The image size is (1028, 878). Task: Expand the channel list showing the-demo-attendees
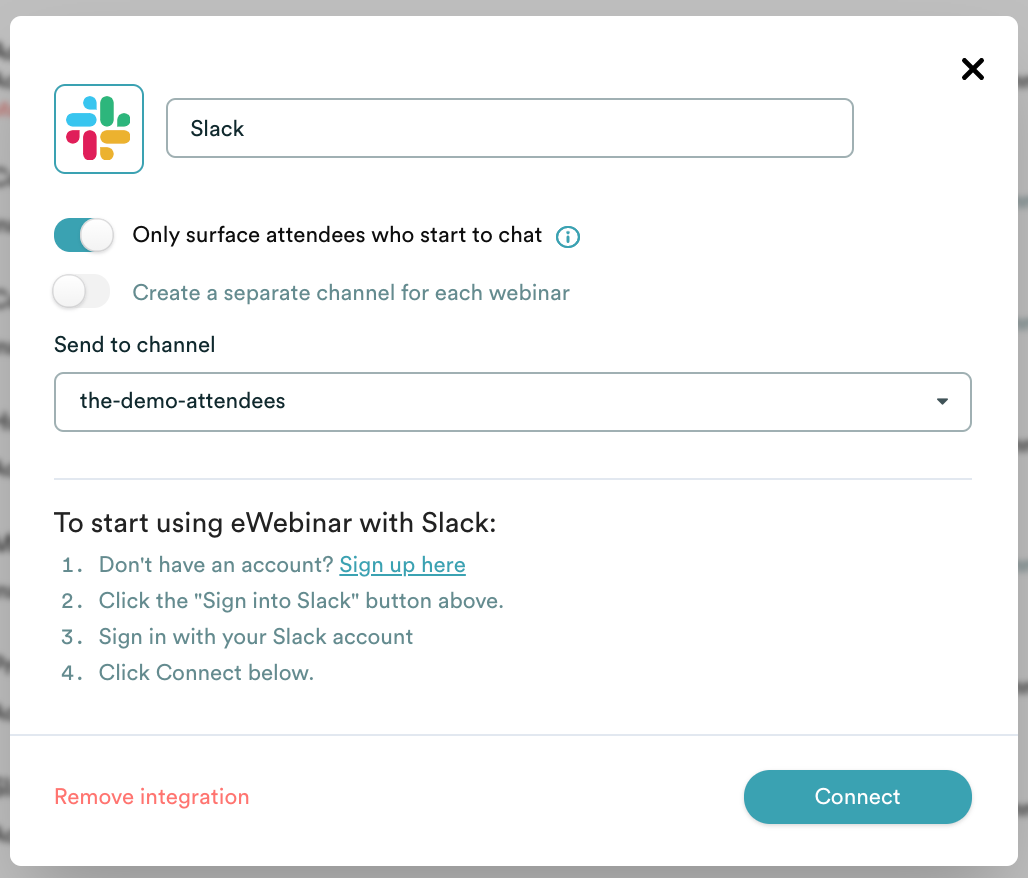coord(513,401)
